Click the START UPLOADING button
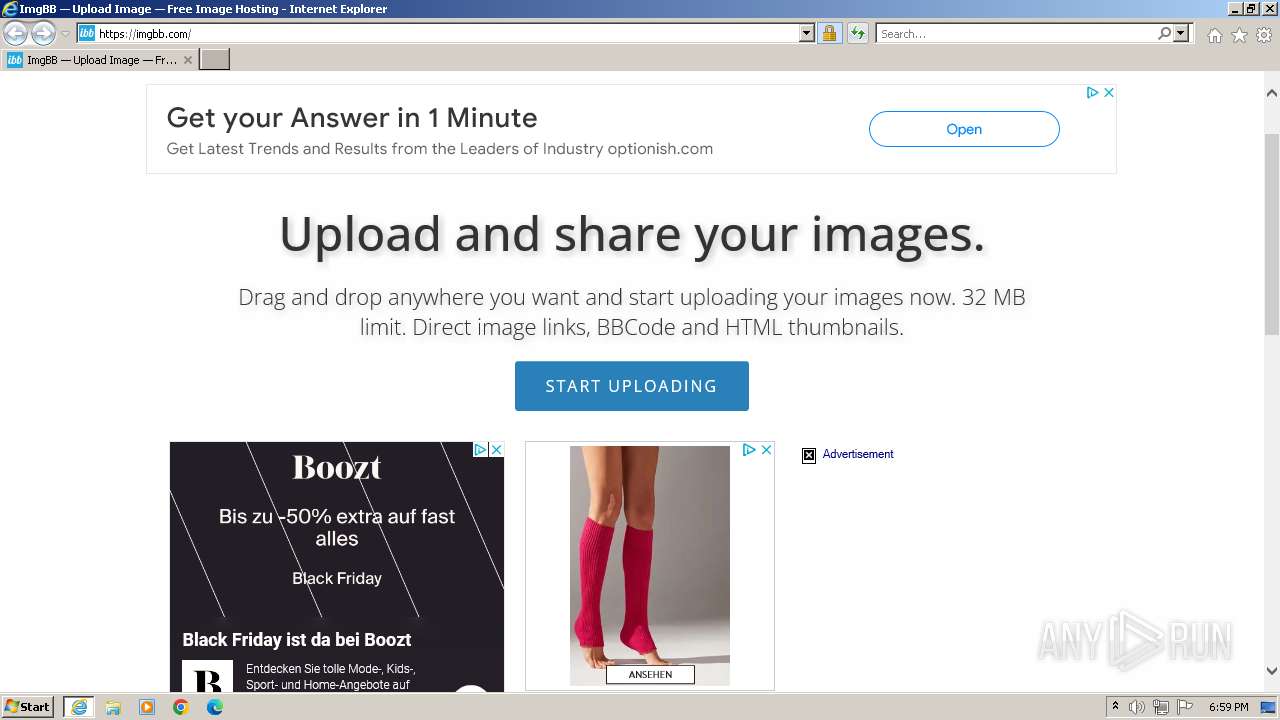1280x720 pixels. (631, 386)
